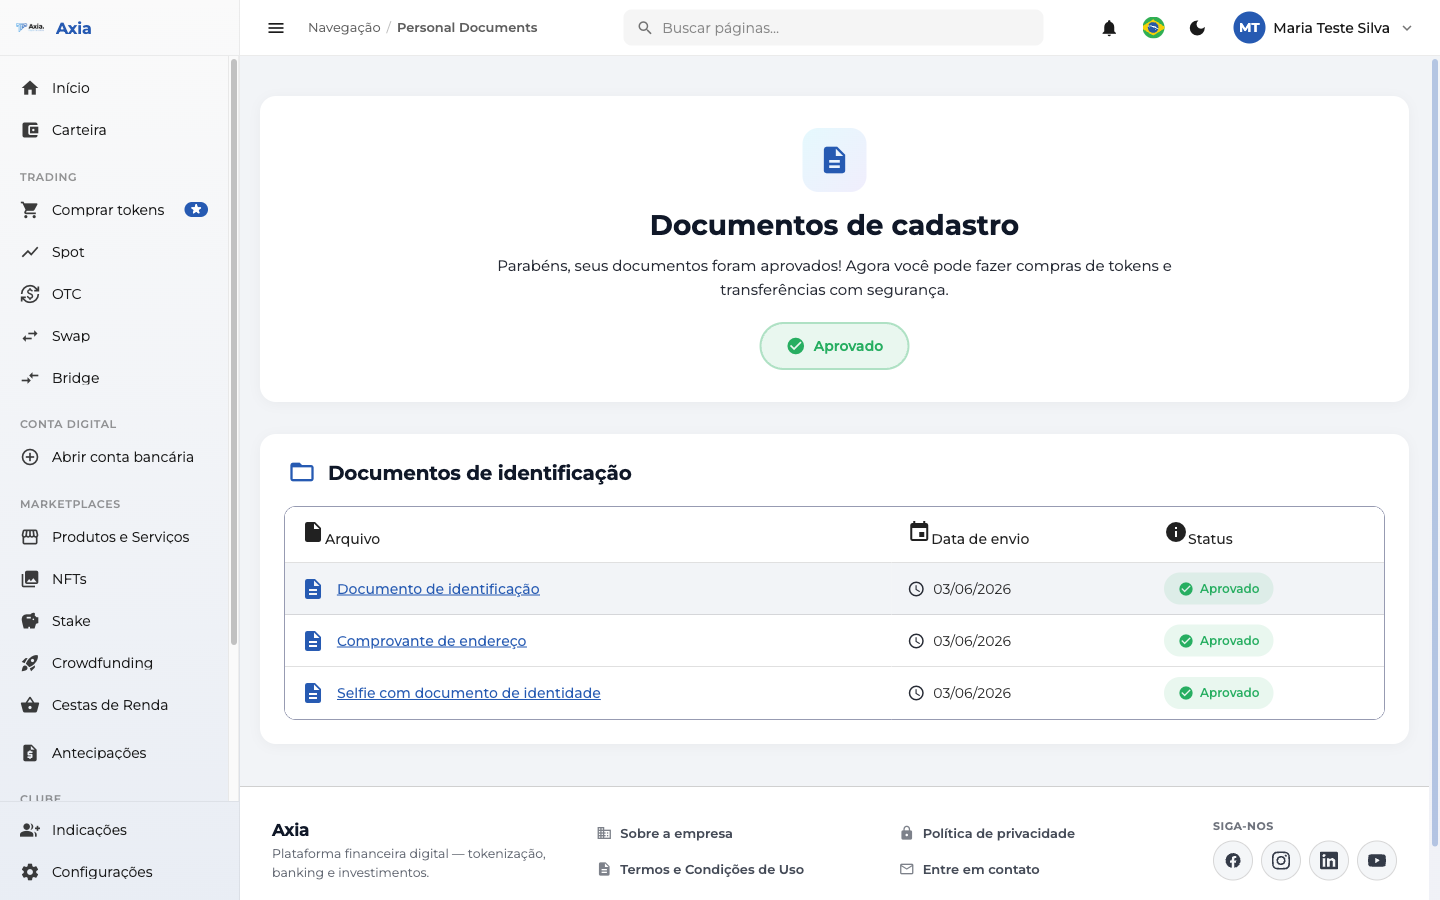Click the Personal Documents breadcrumb
Viewport: 1440px width, 900px height.
click(467, 28)
